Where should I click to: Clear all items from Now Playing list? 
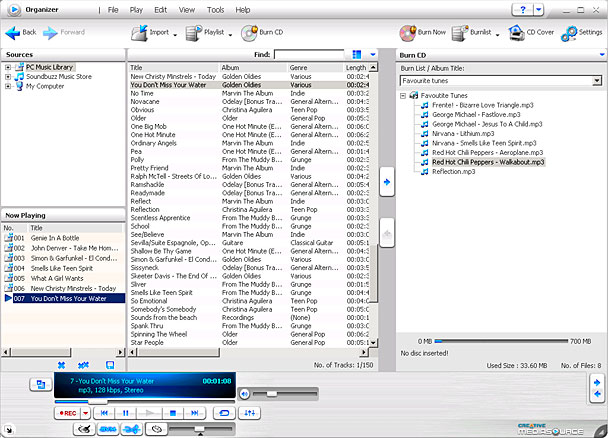point(83,365)
